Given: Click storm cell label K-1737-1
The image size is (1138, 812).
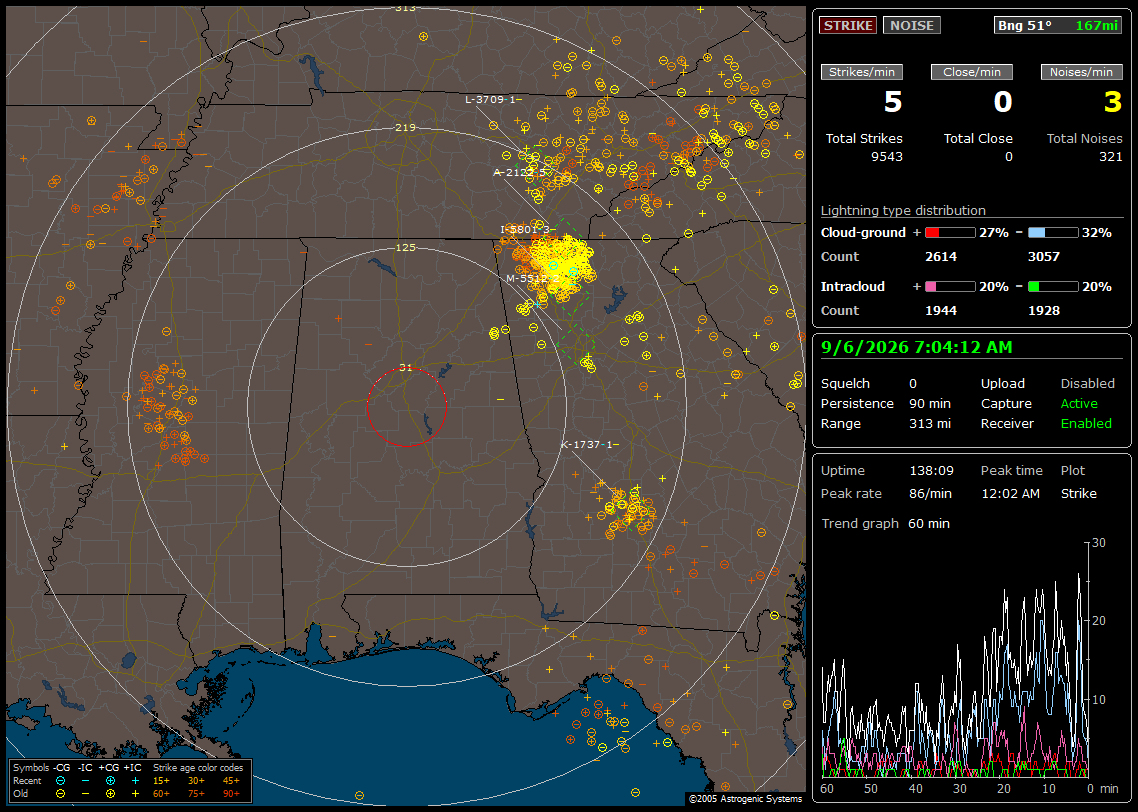Looking at the screenshot, I should tap(587, 444).
